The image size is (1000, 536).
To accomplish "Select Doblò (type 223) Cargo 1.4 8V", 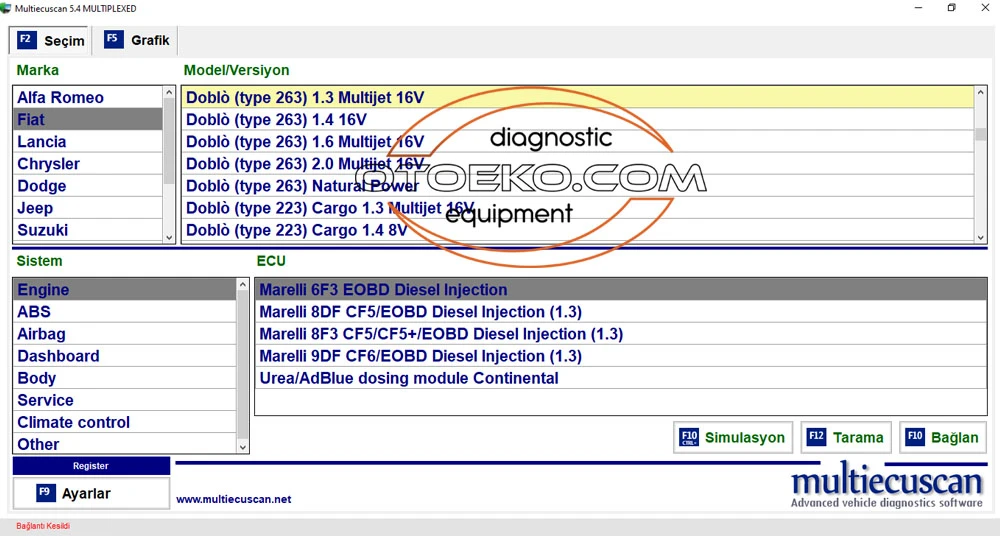I will (x=578, y=230).
